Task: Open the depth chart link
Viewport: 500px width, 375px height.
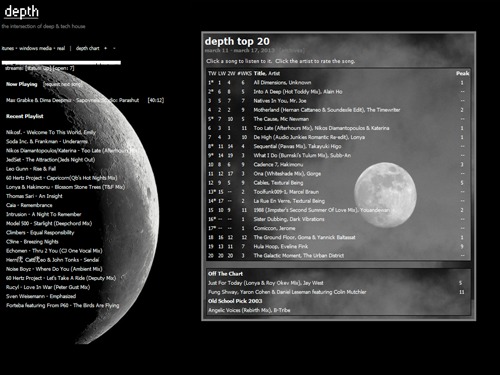Action: tap(87, 48)
